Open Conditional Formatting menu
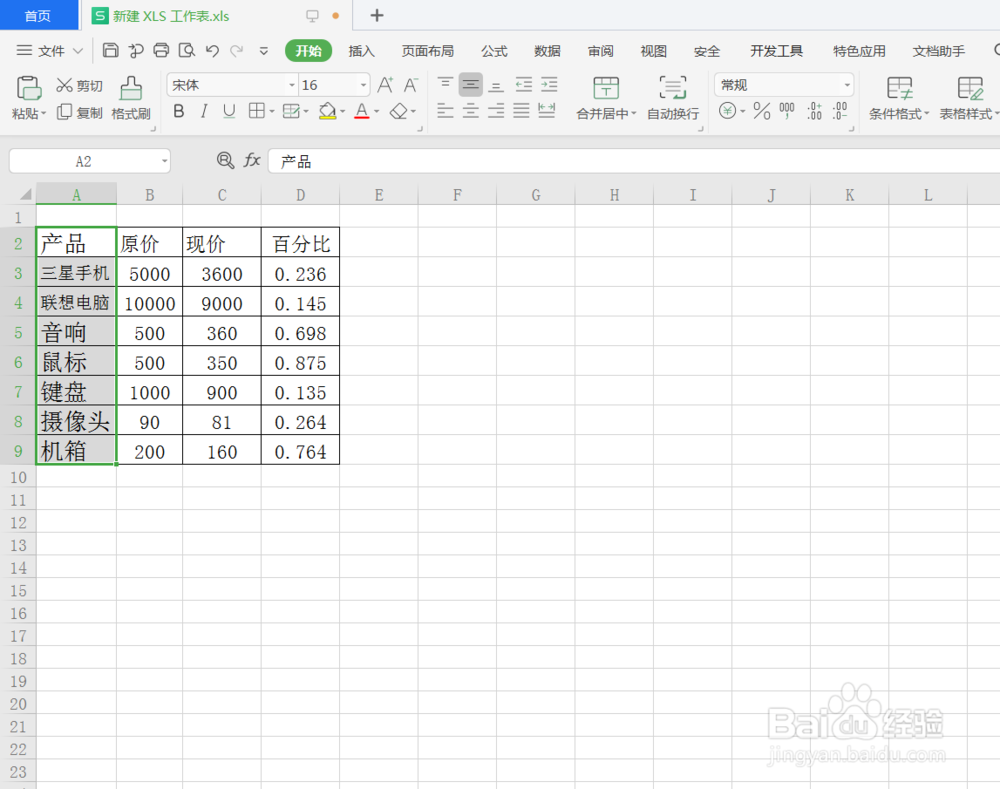Viewport: 1000px width, 789px height. click(899, 98)
